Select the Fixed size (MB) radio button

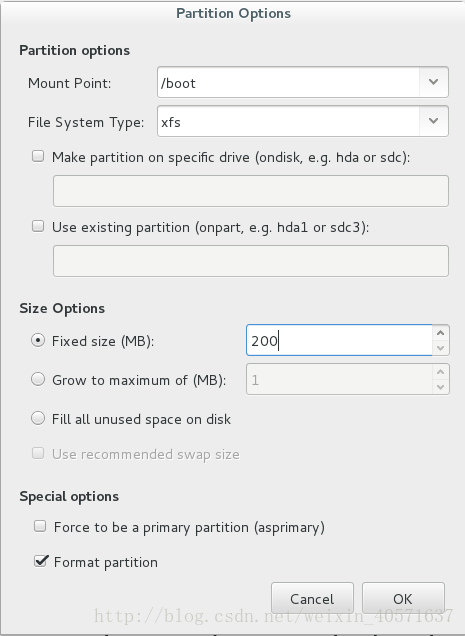pos(38,340)
